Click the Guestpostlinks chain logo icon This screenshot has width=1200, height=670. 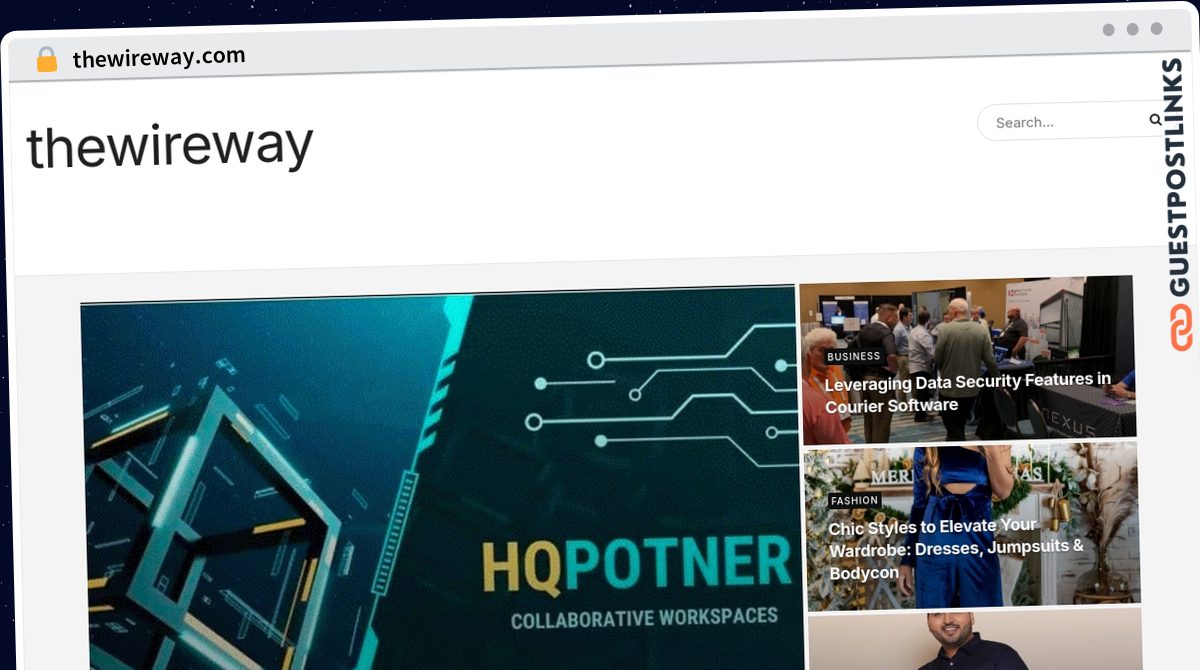tap(1181, 328)
